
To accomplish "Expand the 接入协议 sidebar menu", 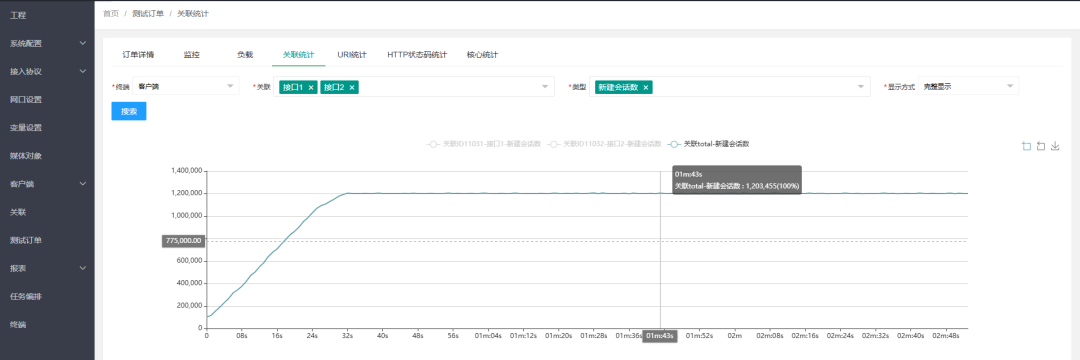I will pos(47,72).
